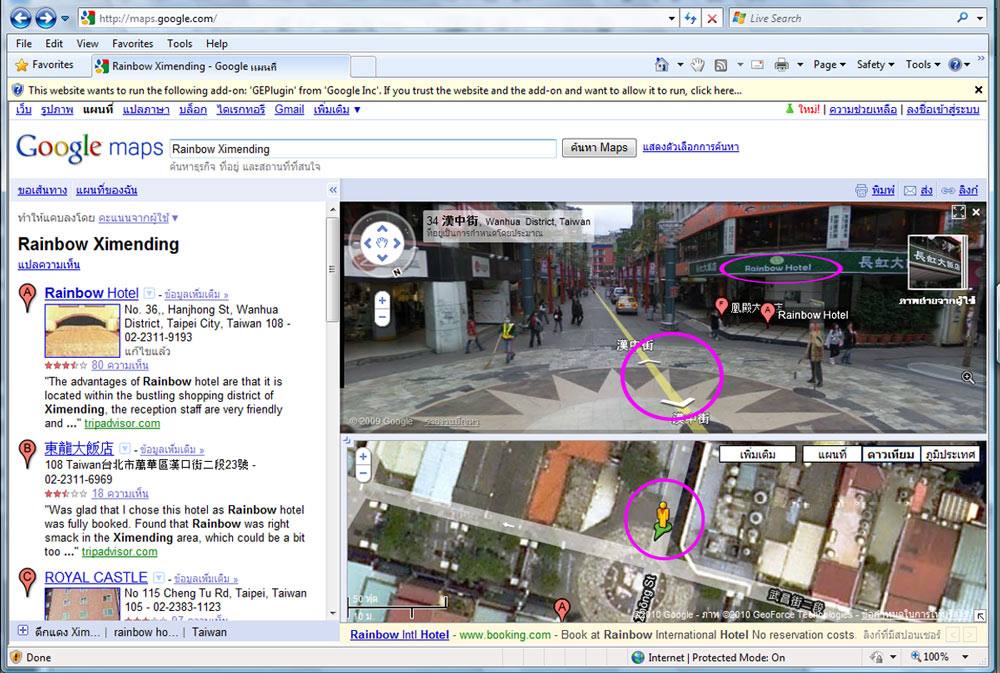Switch map to ดาวเทียม satellite view
Screen dimensions: 1000x673
pos(891,454)
